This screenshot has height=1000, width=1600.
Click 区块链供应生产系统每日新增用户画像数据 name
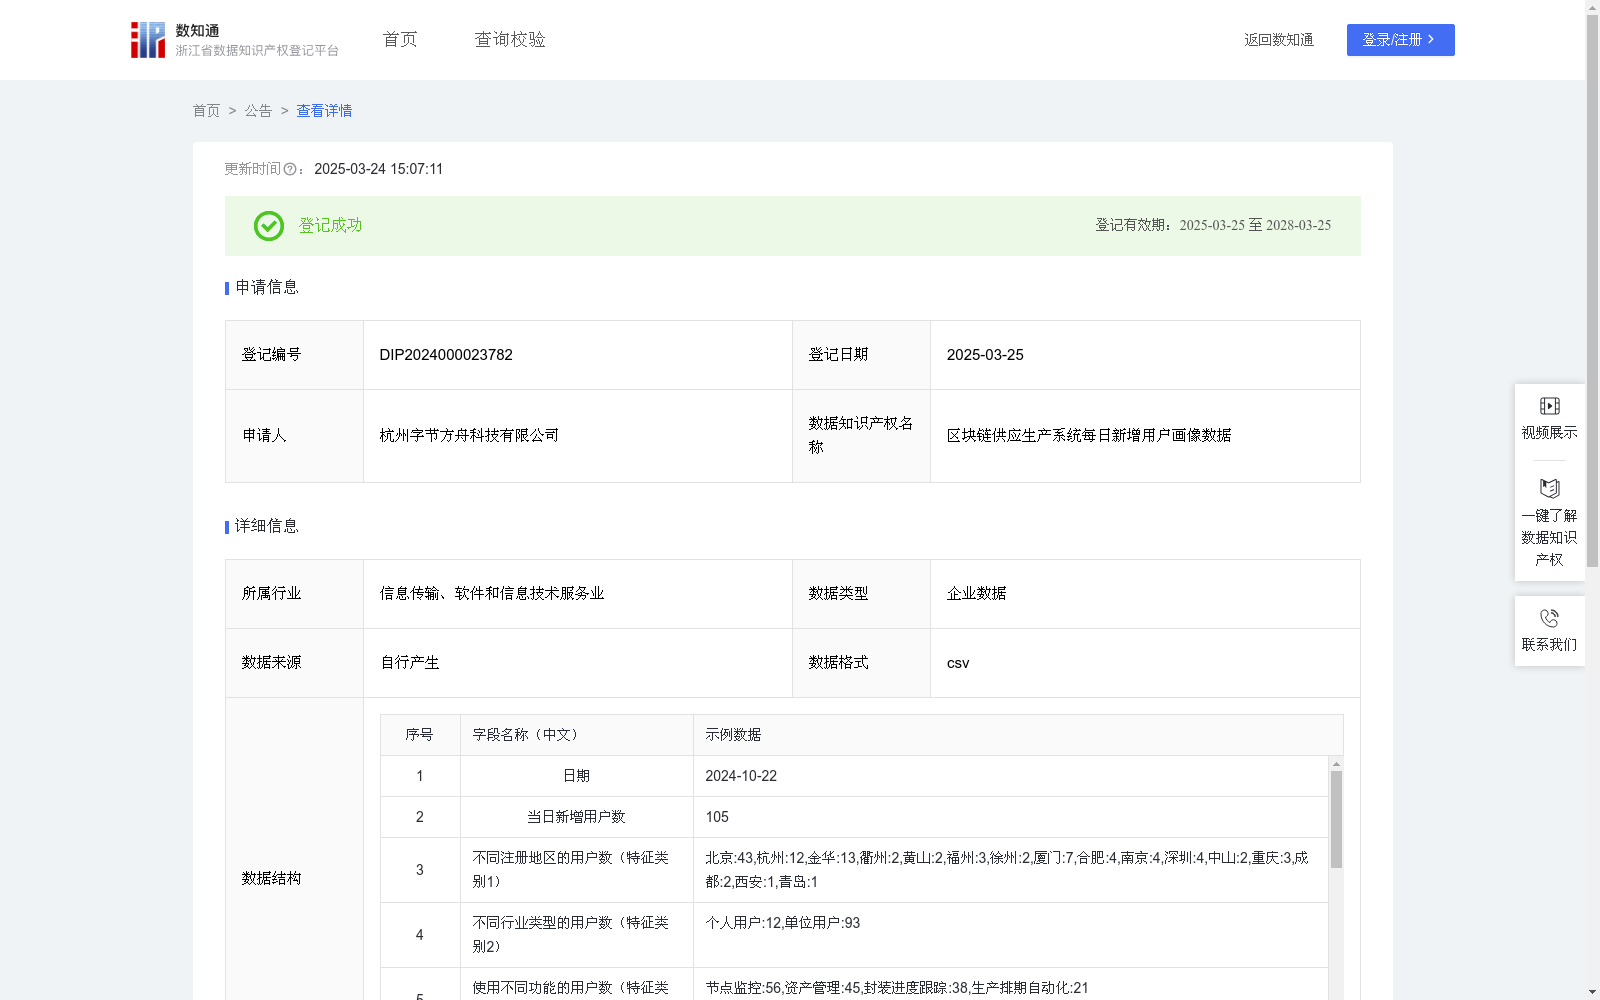pos(1089,436)
